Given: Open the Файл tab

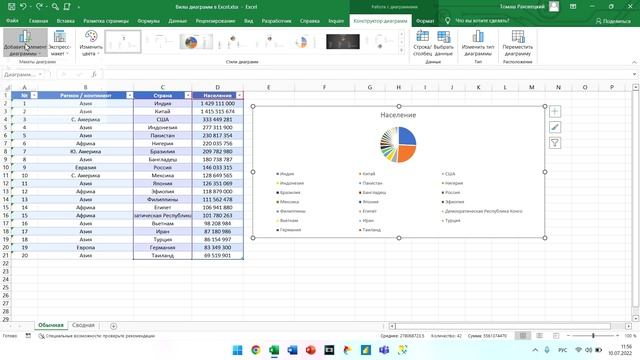Looking at the screenshot, I should pos(12,20).
